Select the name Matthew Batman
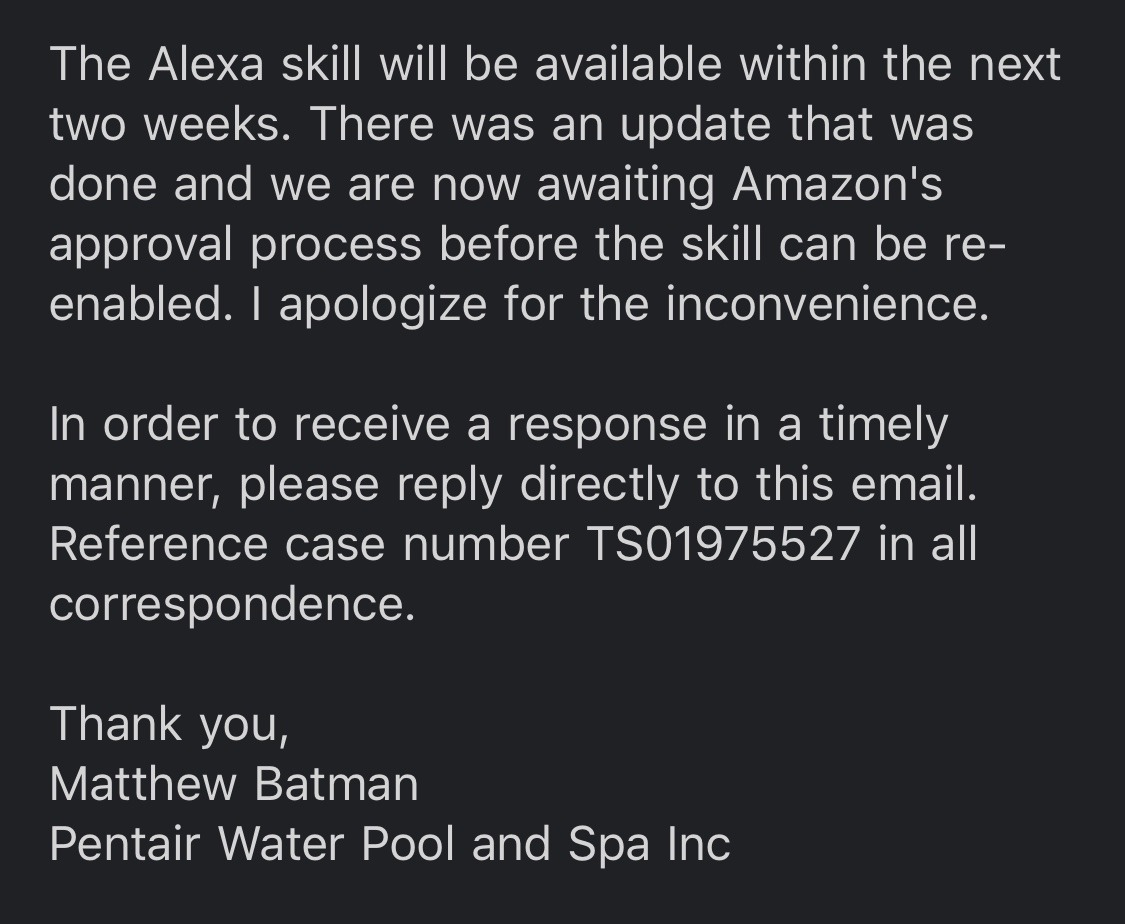This screenshot has height=924, width=1125. tap(234, 783)
